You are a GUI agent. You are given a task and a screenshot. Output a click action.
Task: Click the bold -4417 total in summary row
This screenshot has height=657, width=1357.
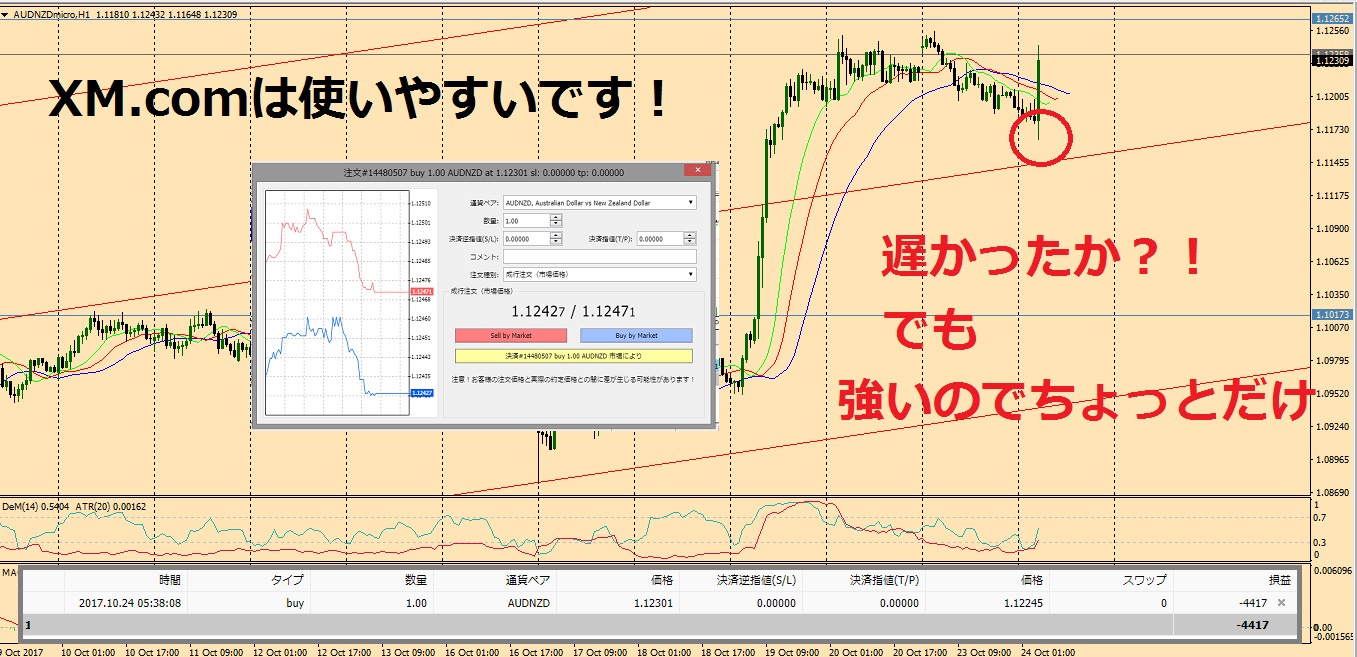(x=1252, y=624)
